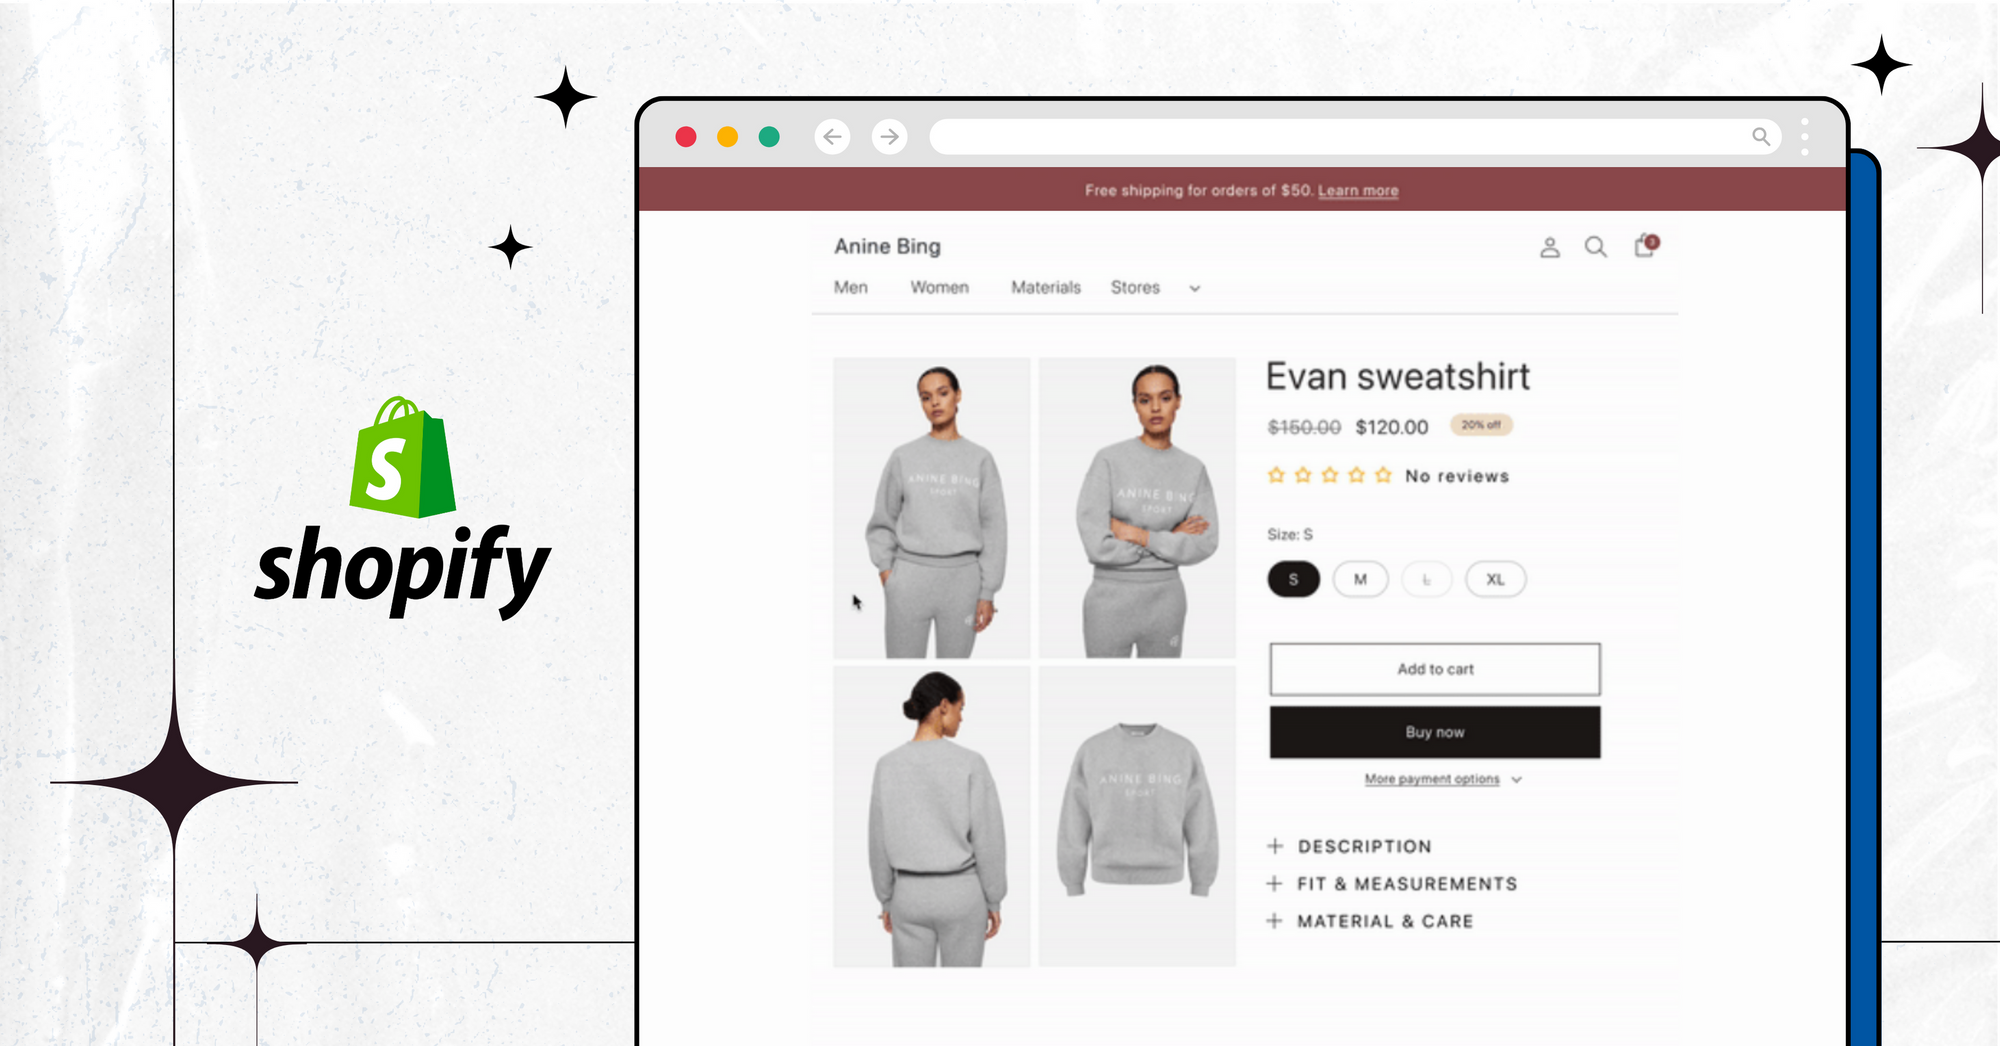This screenshot has height=1046, width=2000.
Task: Click the Add to cart button
Action: click(x=1435, y=669)
